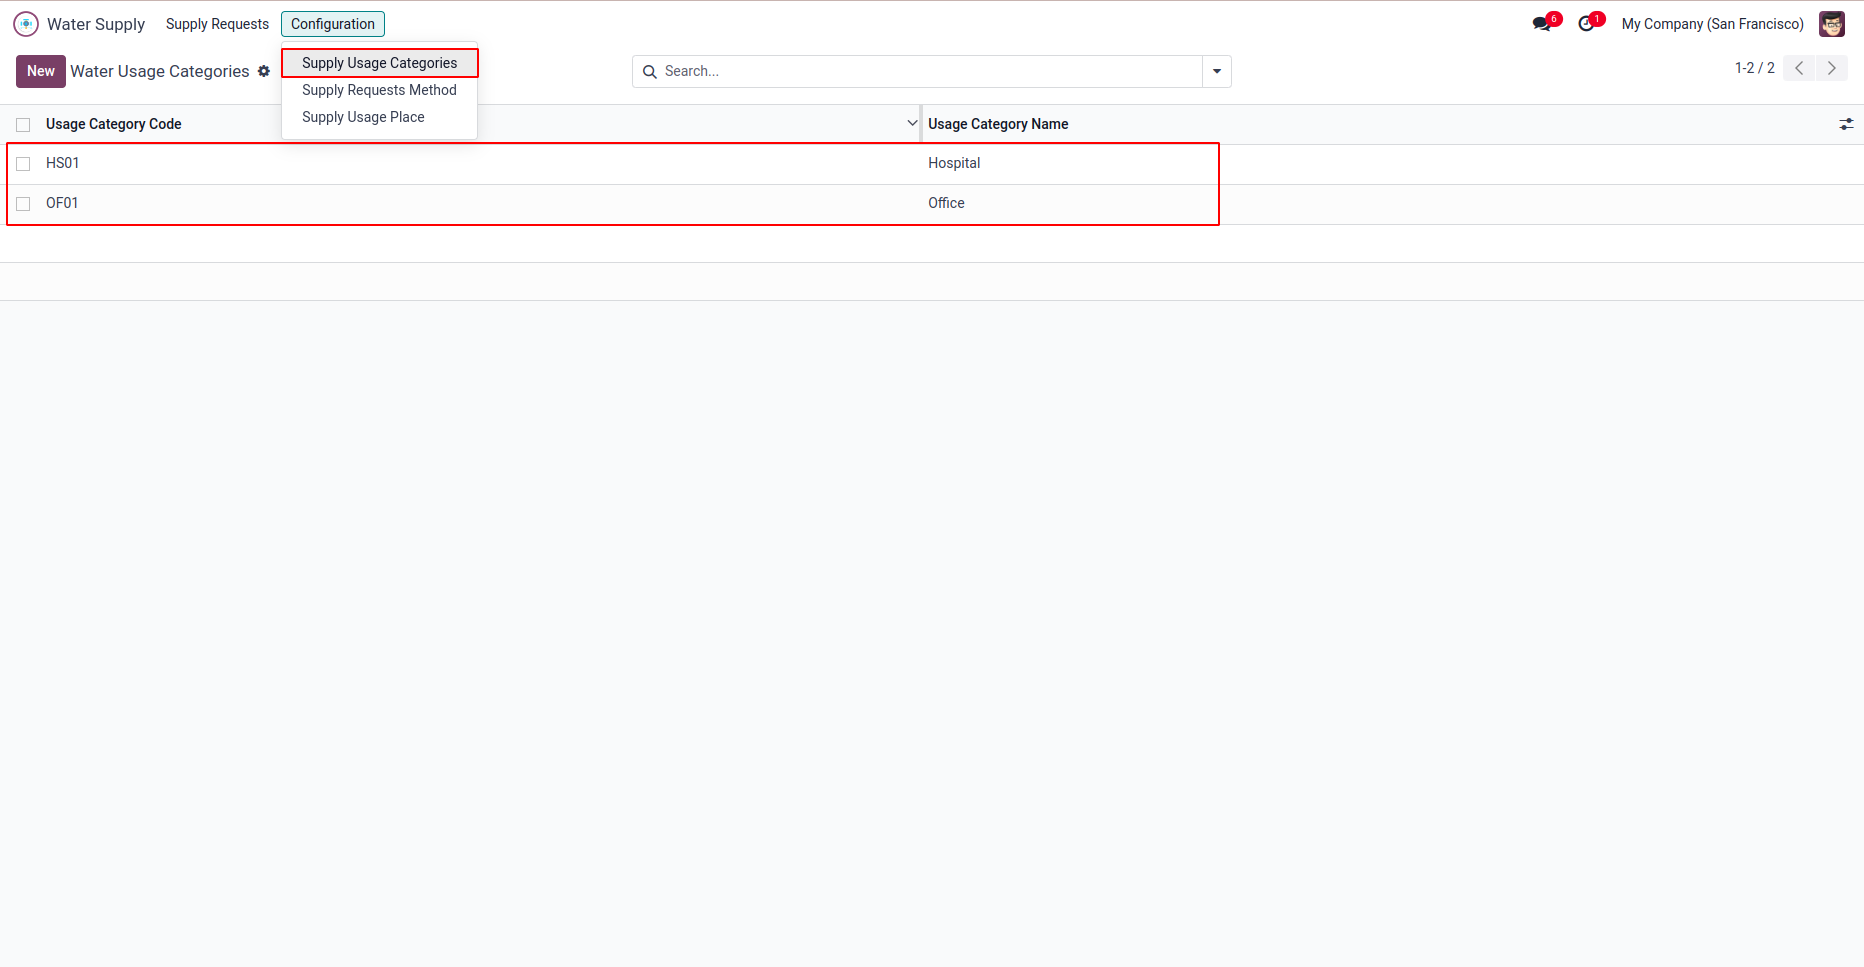Click the Water Usage Categories breadcrumb title
Screen dimensions: 1864x967
(160, 71)
